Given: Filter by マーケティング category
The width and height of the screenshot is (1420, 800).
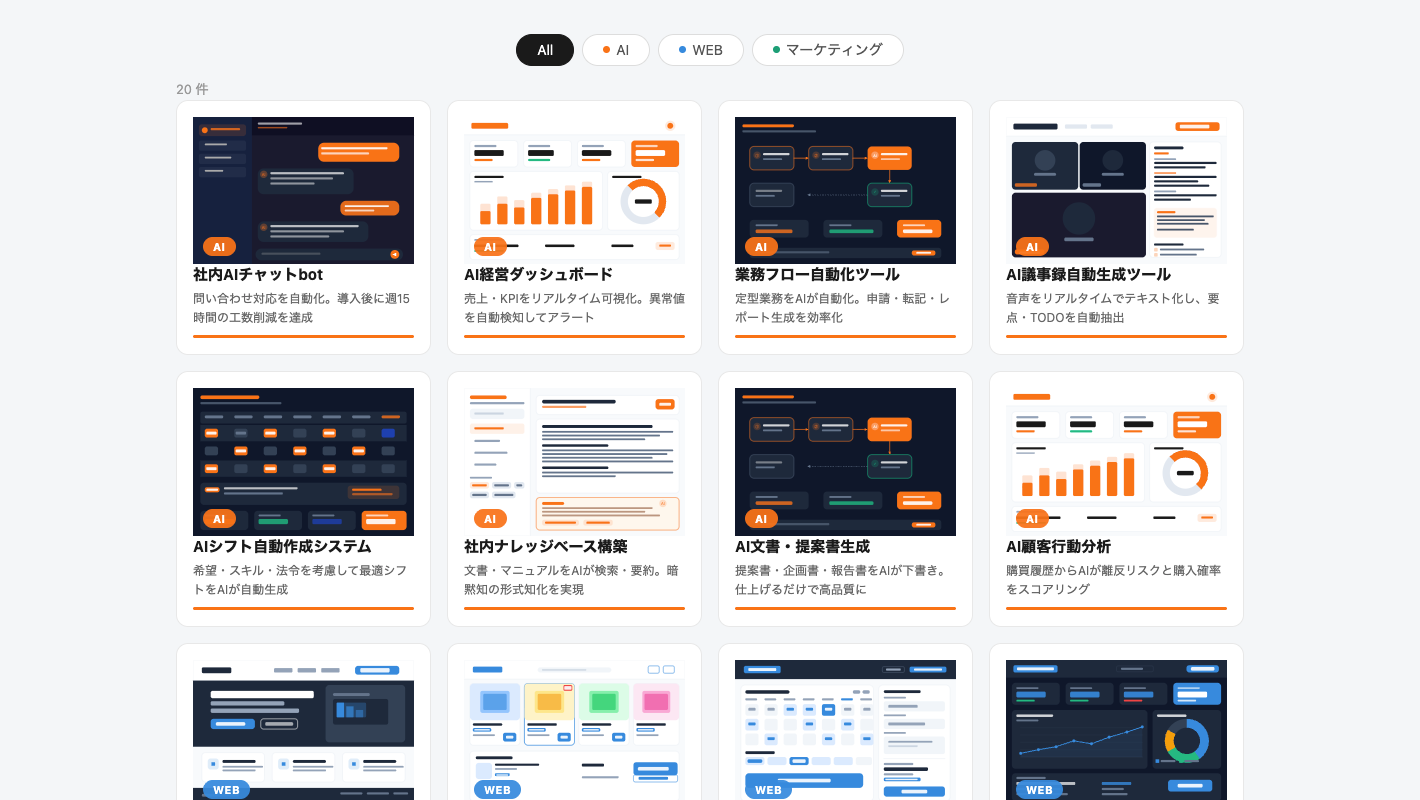Looking at the screenshot, I should point(828,50).
